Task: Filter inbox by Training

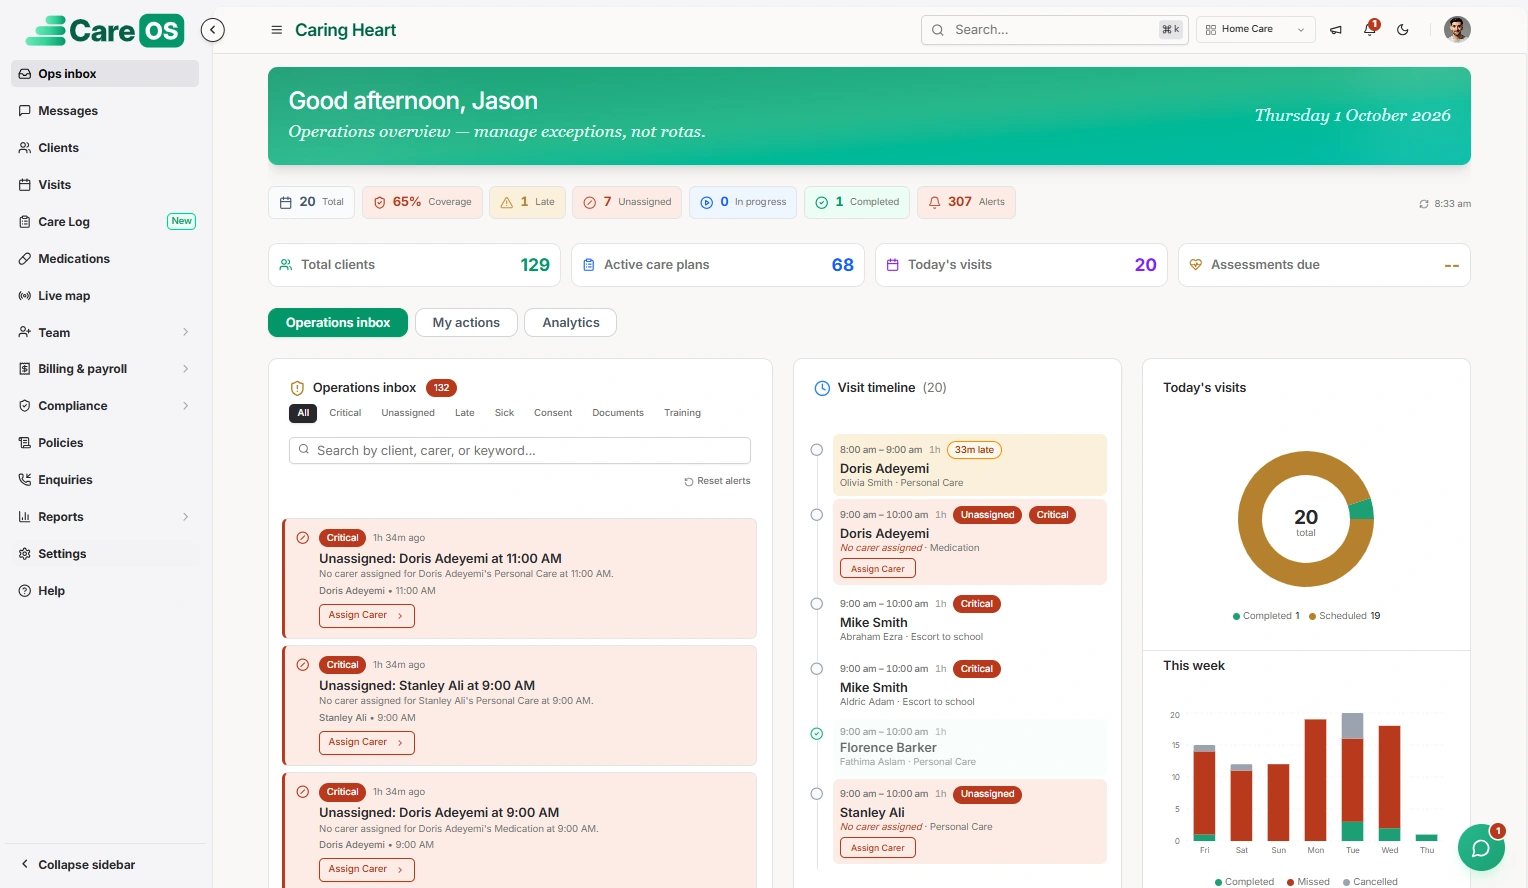Action: point(682,413)
